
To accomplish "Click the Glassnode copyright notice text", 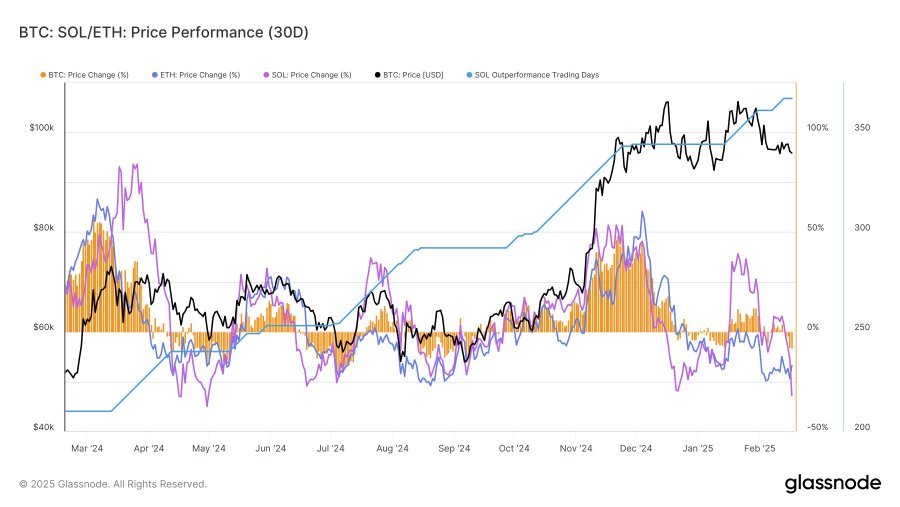I will [x=113, y=484].
